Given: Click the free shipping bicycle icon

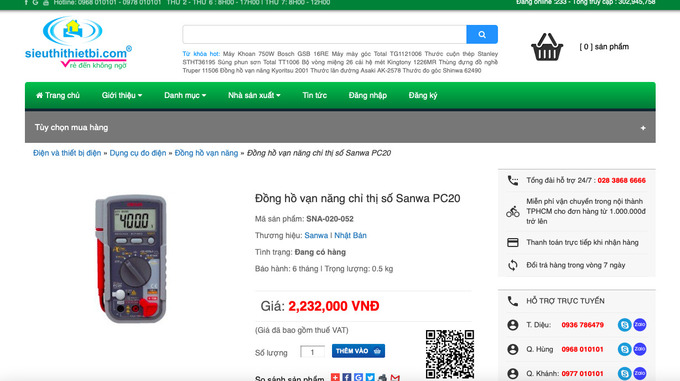Looking at the screenshot, I should pyautogui.click(x=513, y=212).
